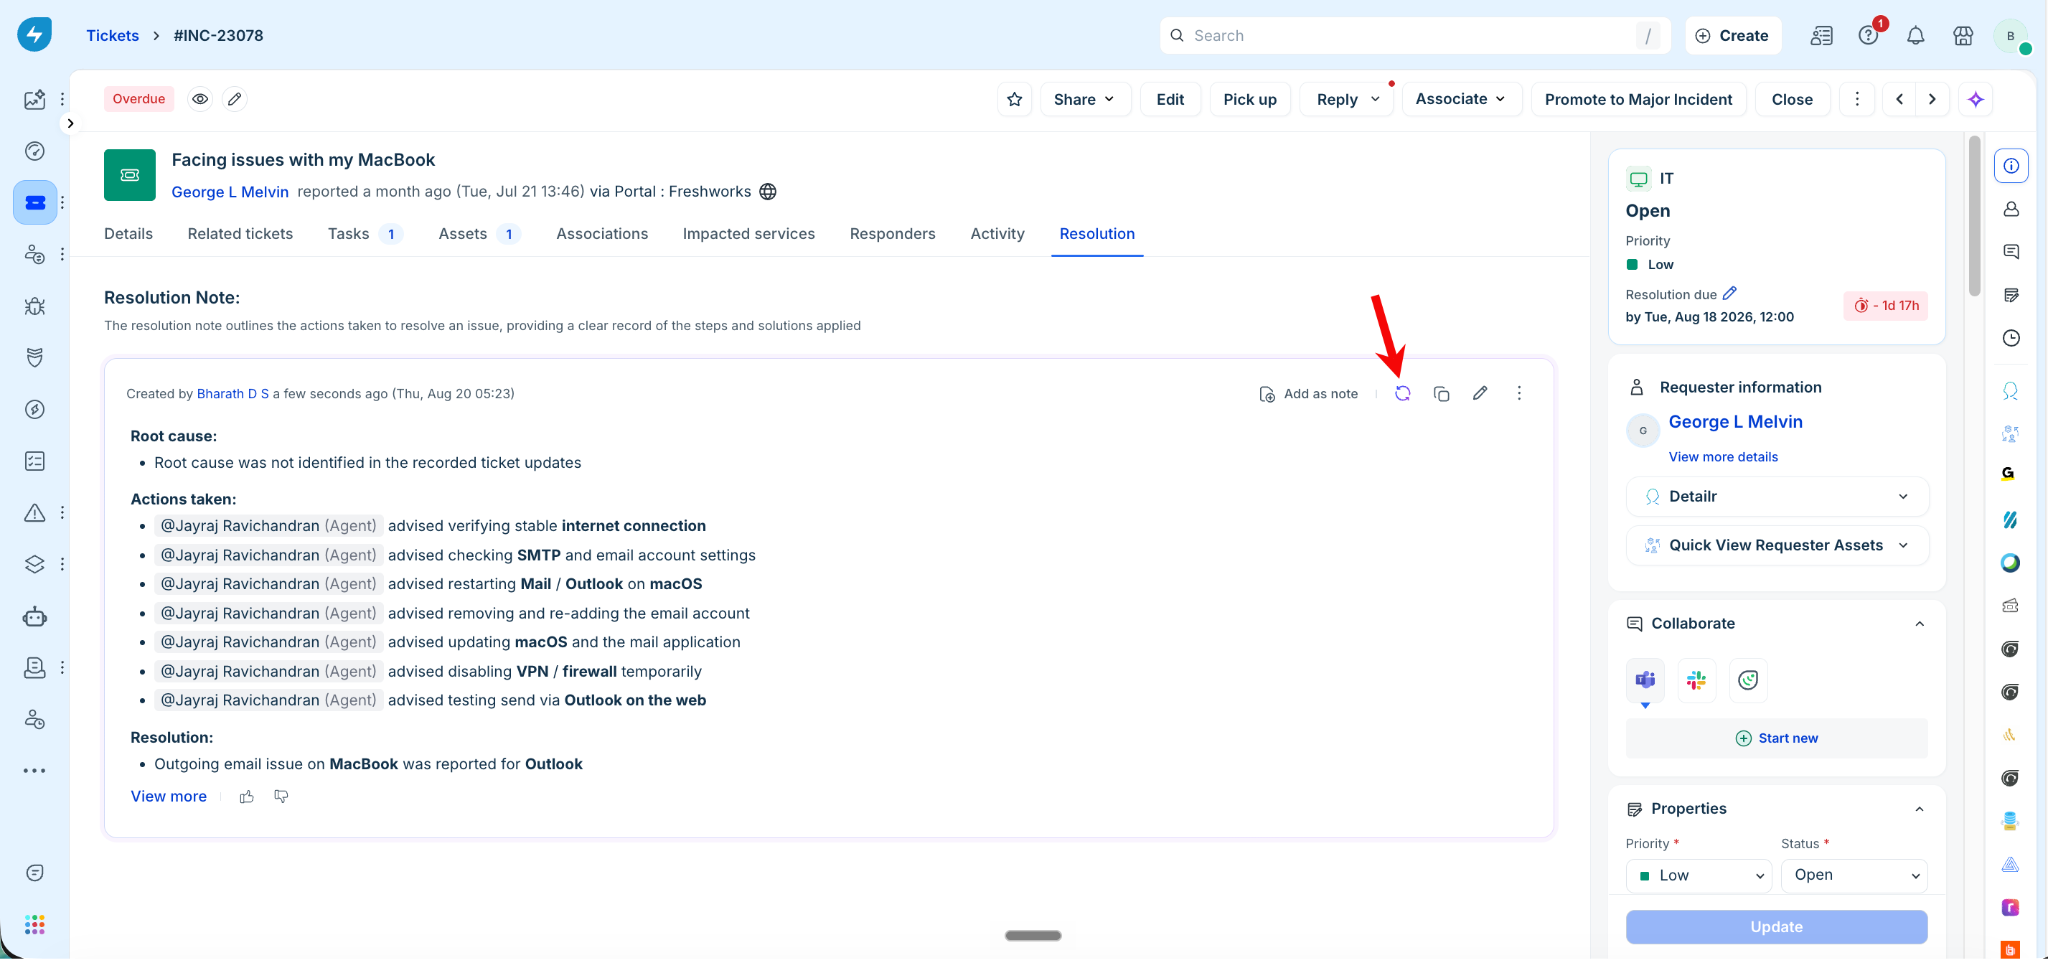Open the Assets tab
The image size is (2048, 959).
(480, 234)
